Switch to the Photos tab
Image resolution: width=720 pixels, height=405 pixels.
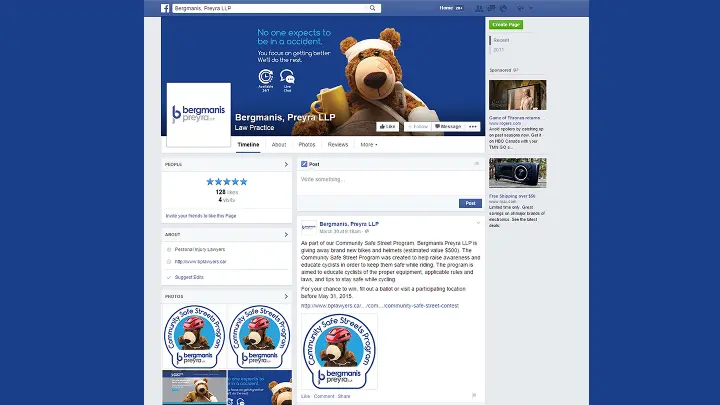tap(307, 145)
